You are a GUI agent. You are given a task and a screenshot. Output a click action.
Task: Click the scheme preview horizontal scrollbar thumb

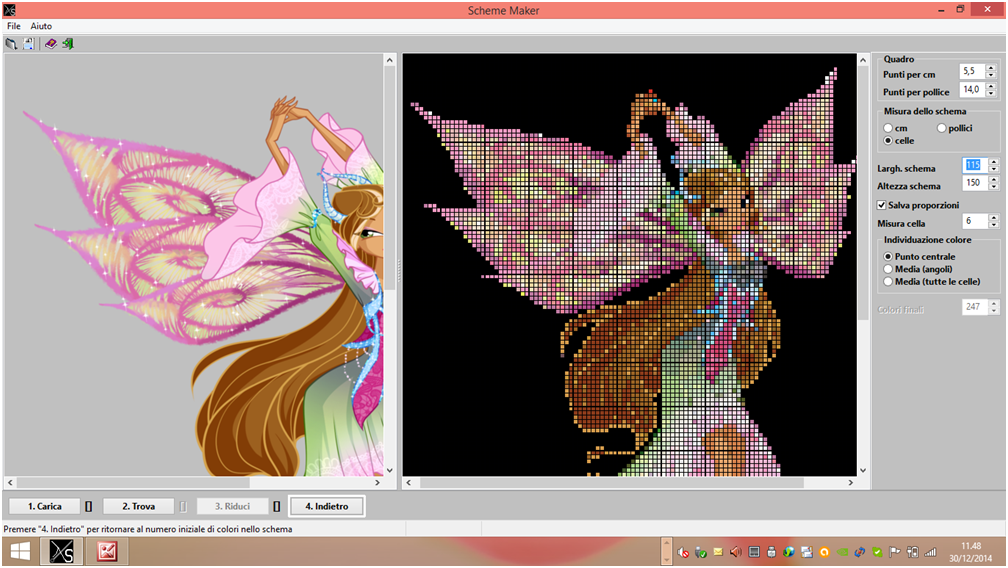tap(611, 483)
